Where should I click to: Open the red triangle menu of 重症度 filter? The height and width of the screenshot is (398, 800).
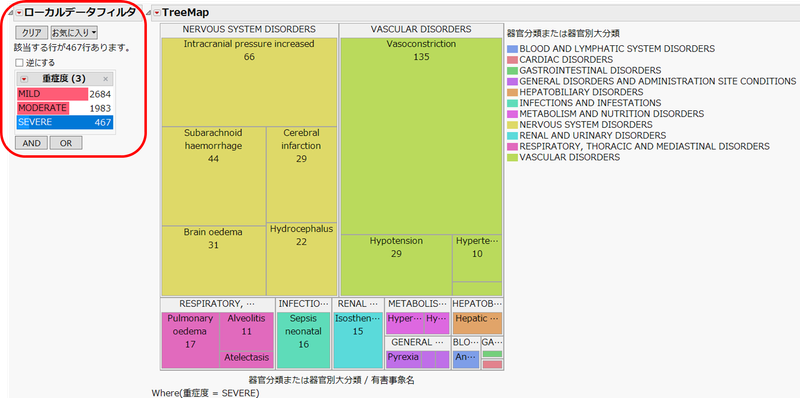[23, 79]
